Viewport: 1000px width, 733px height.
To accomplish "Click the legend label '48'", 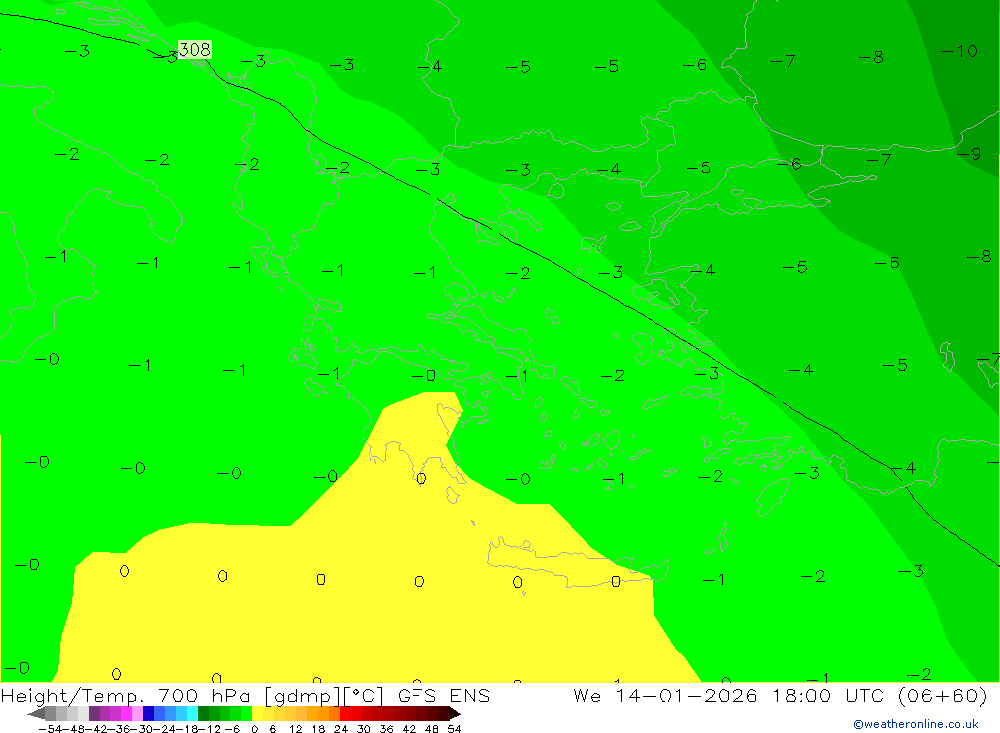I will (x=432, y=729).
